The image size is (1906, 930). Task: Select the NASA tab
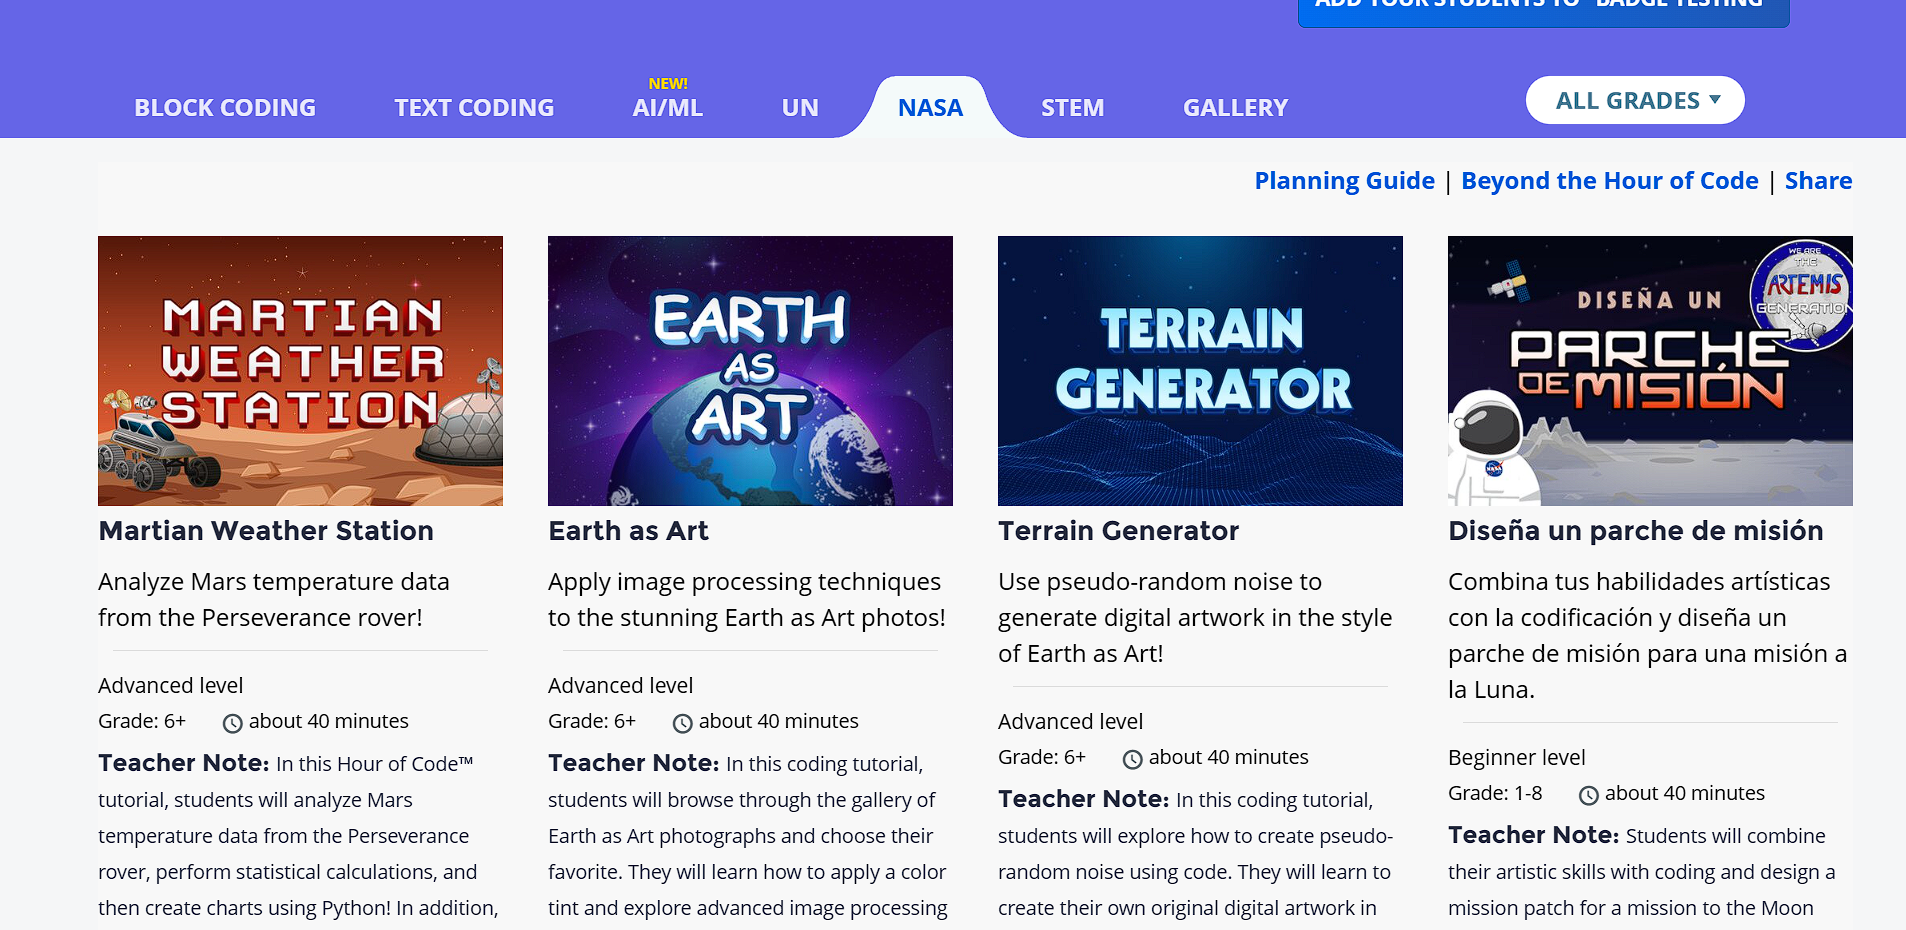pyautogui.click(x=930, y=107)
